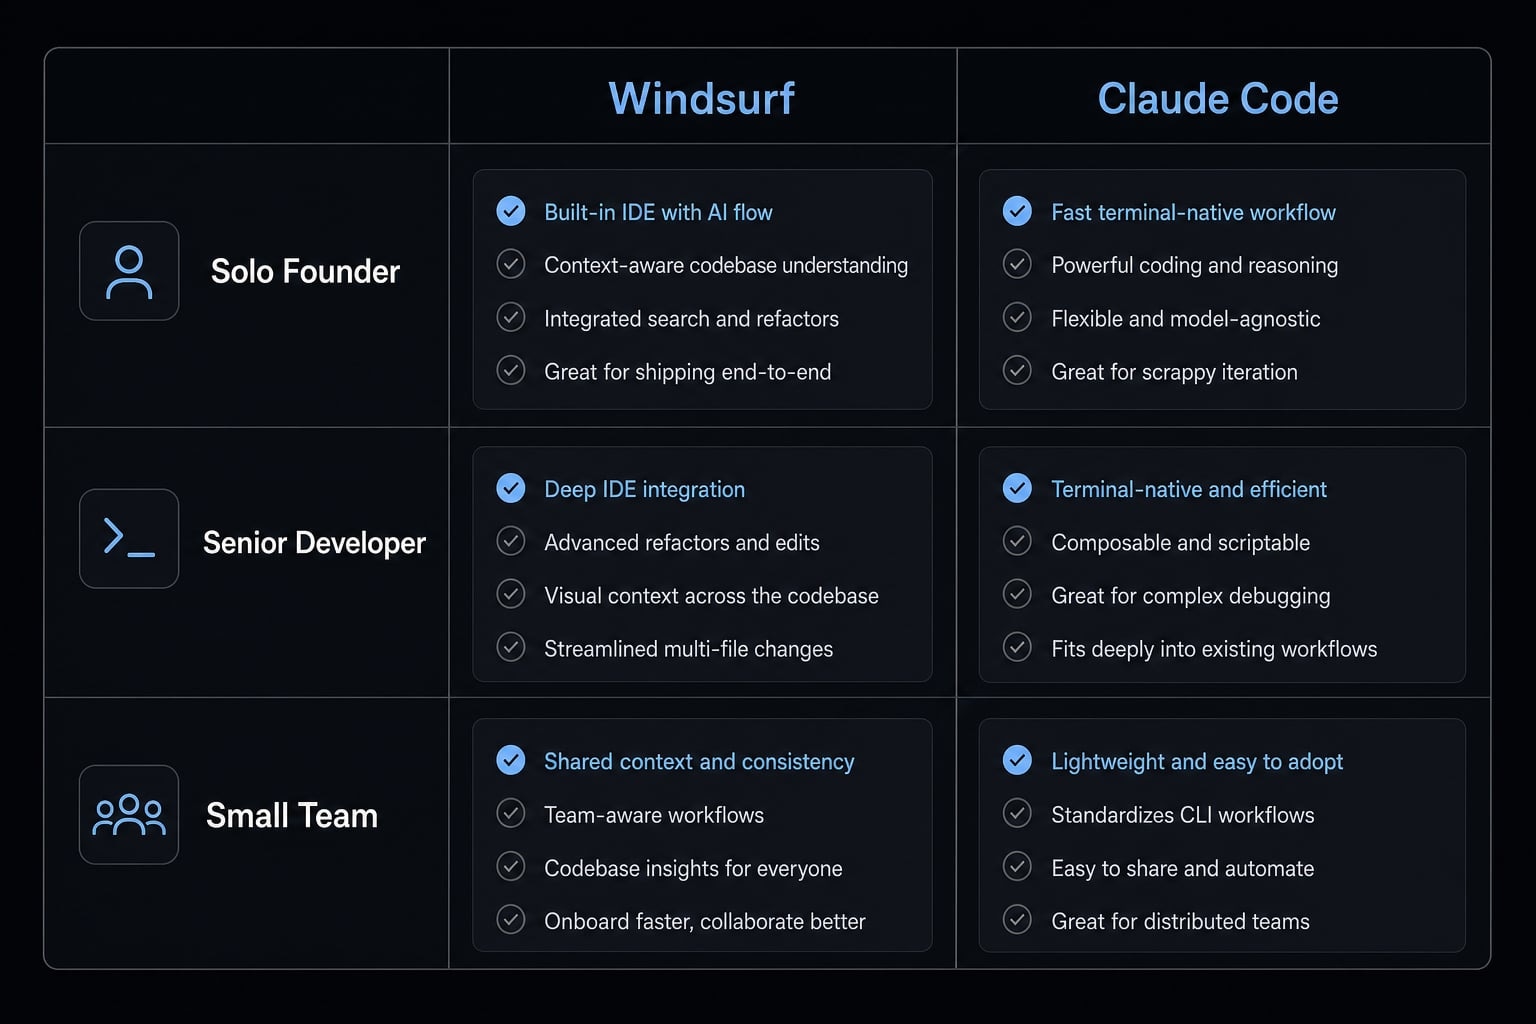Click the text Integrated search and refactors

(691, 318)
